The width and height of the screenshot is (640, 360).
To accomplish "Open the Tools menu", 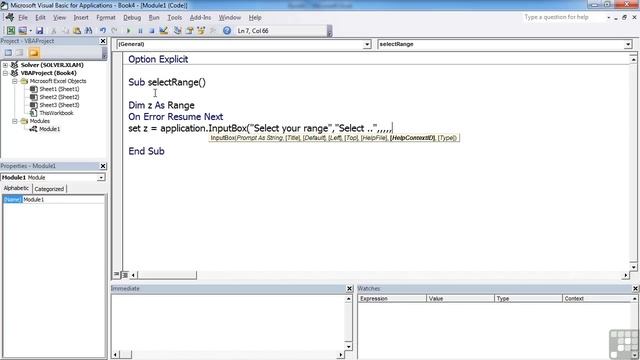I will (x=175, y=18).
